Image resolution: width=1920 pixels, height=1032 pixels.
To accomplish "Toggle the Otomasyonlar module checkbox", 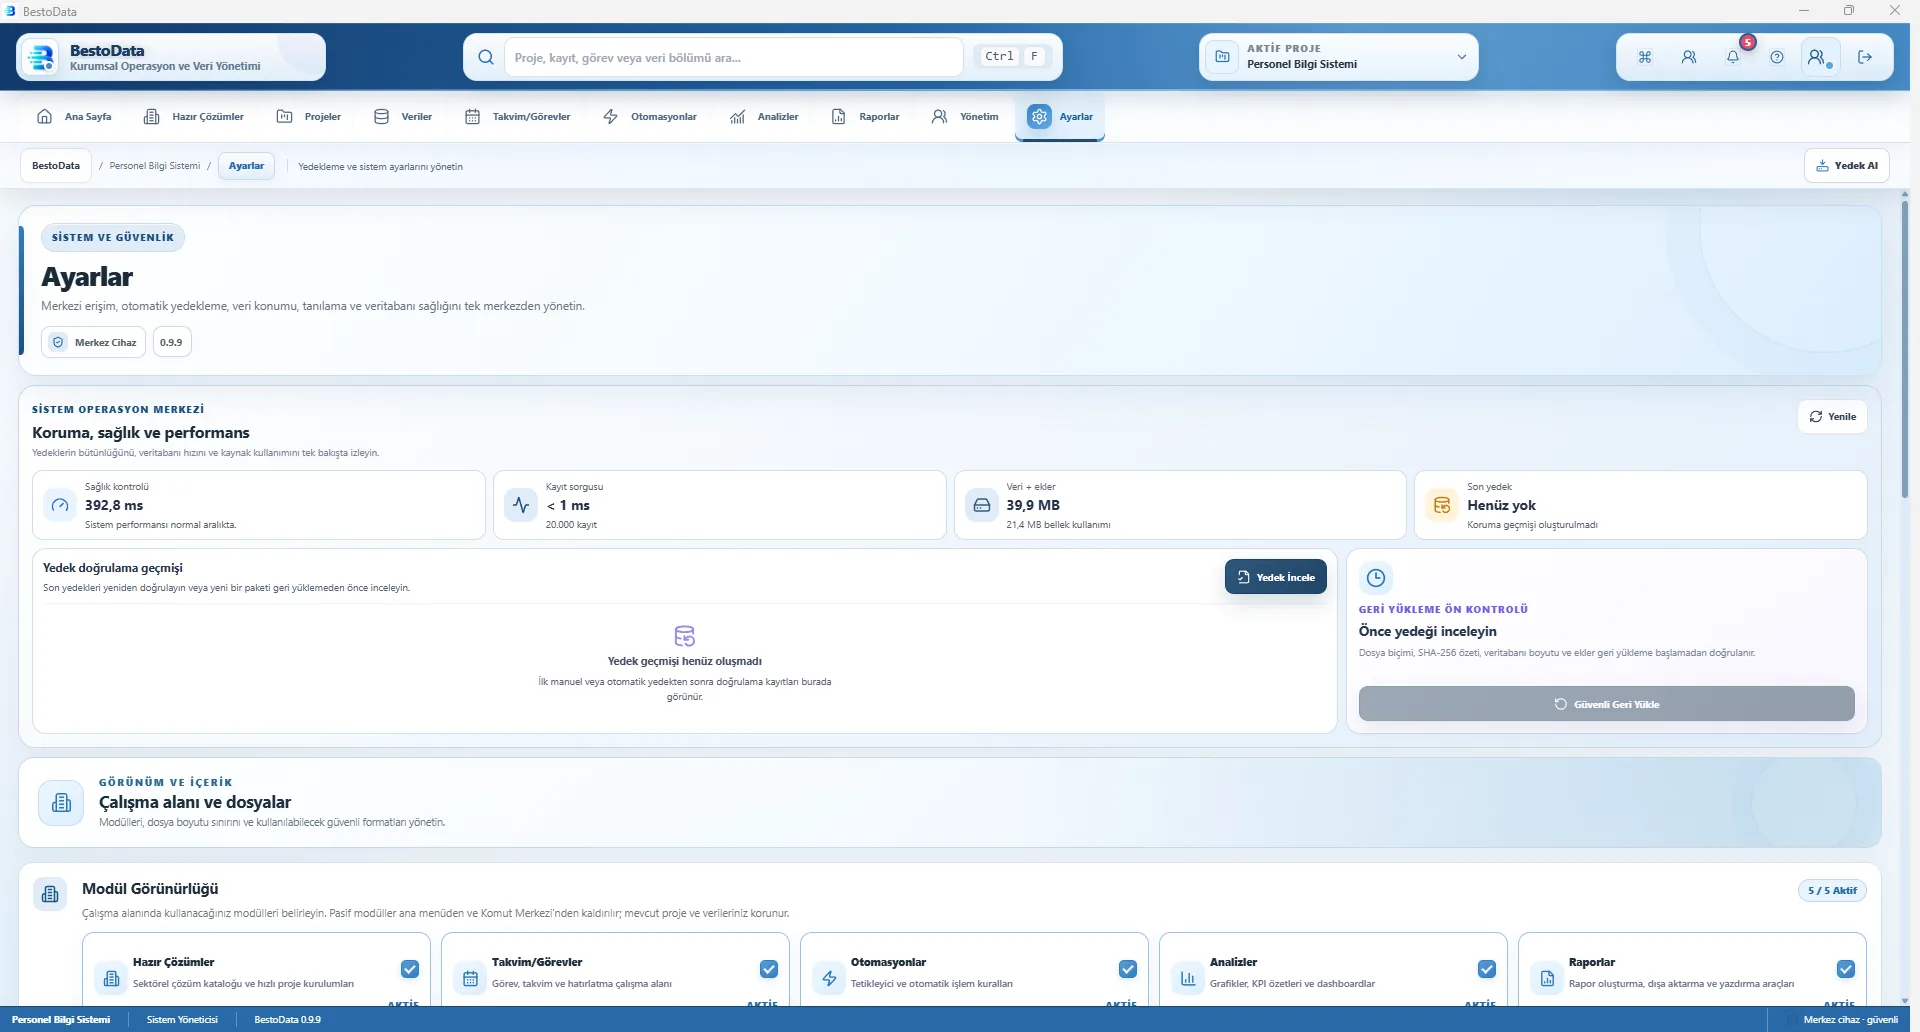I will pyautogui.click(x=1128, y=969).
